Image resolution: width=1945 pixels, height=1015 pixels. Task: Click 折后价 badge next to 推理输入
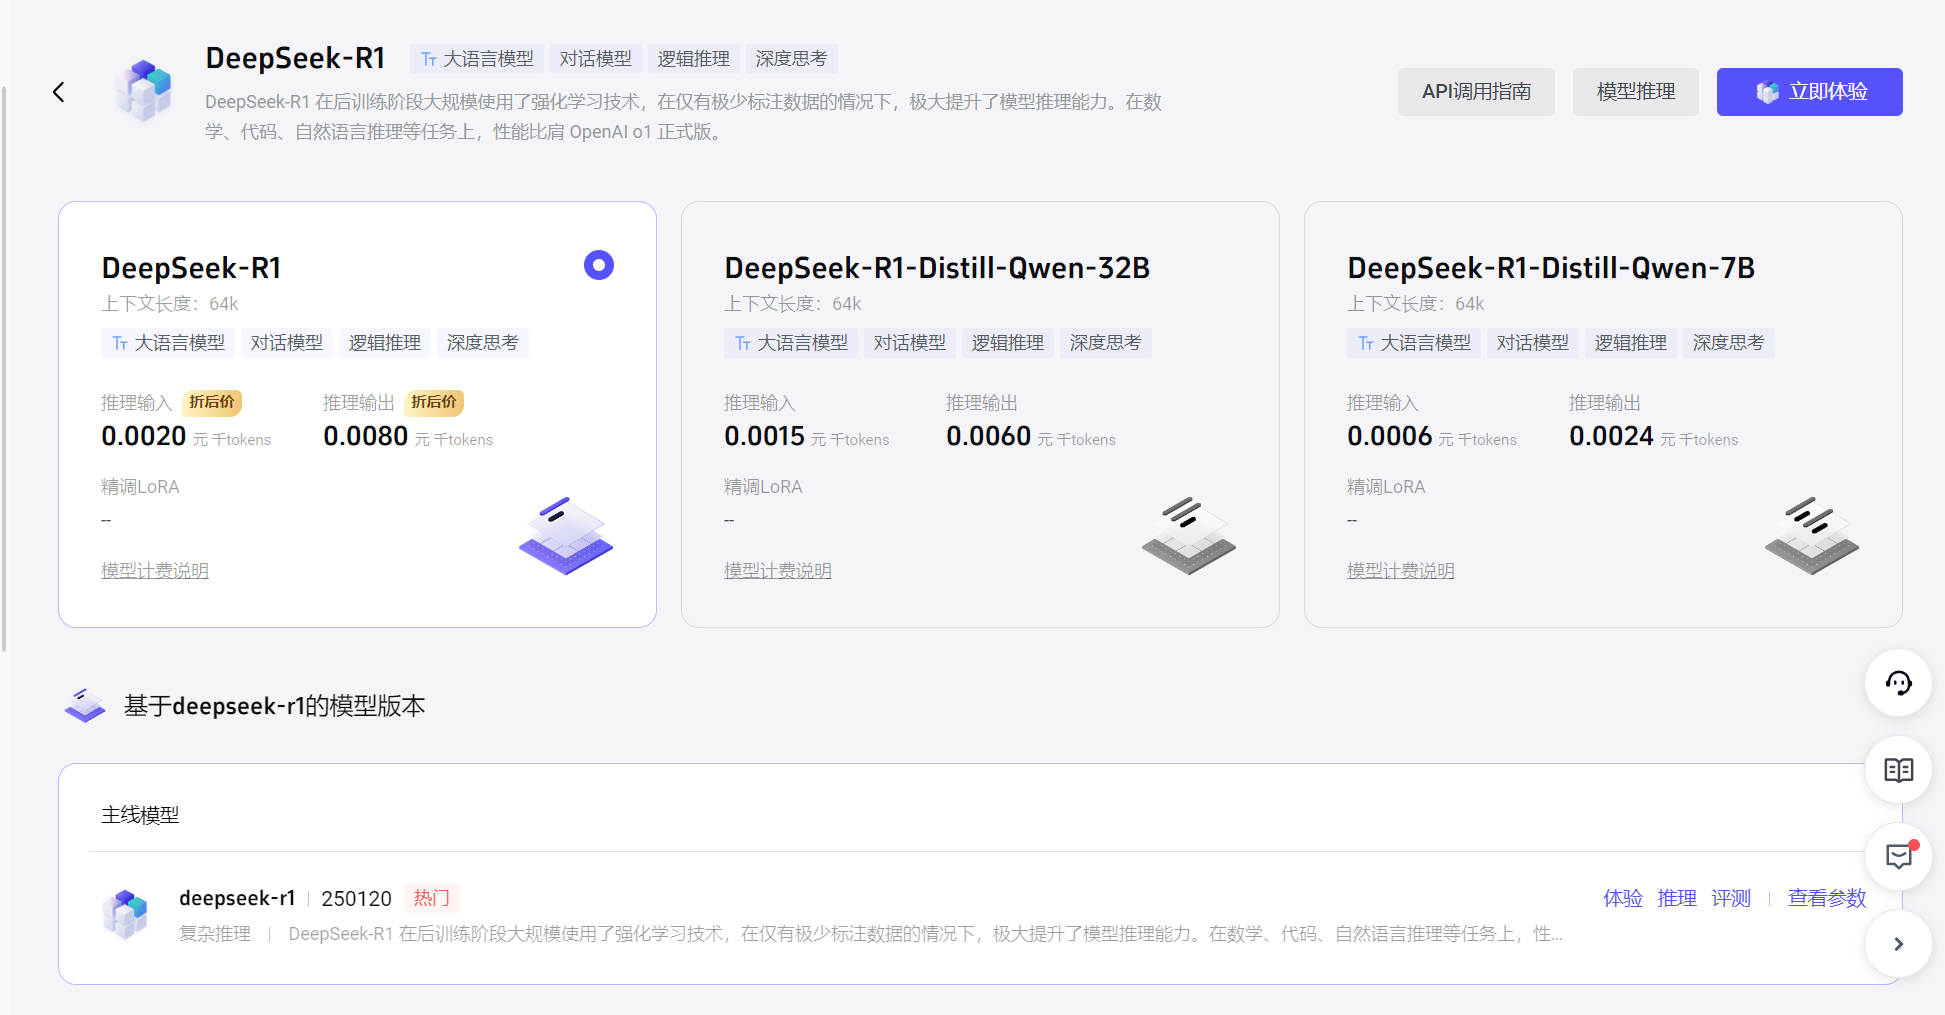click(x=212, y=402)
